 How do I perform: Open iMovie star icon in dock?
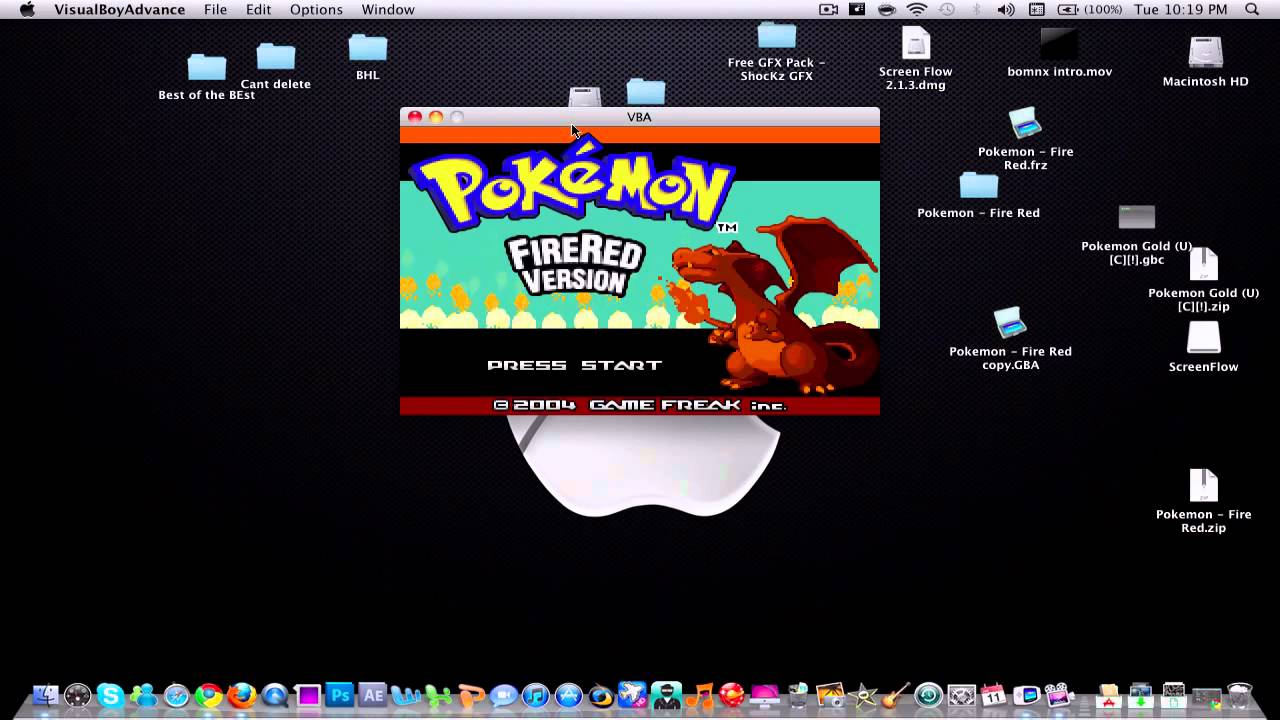[862, 695]
